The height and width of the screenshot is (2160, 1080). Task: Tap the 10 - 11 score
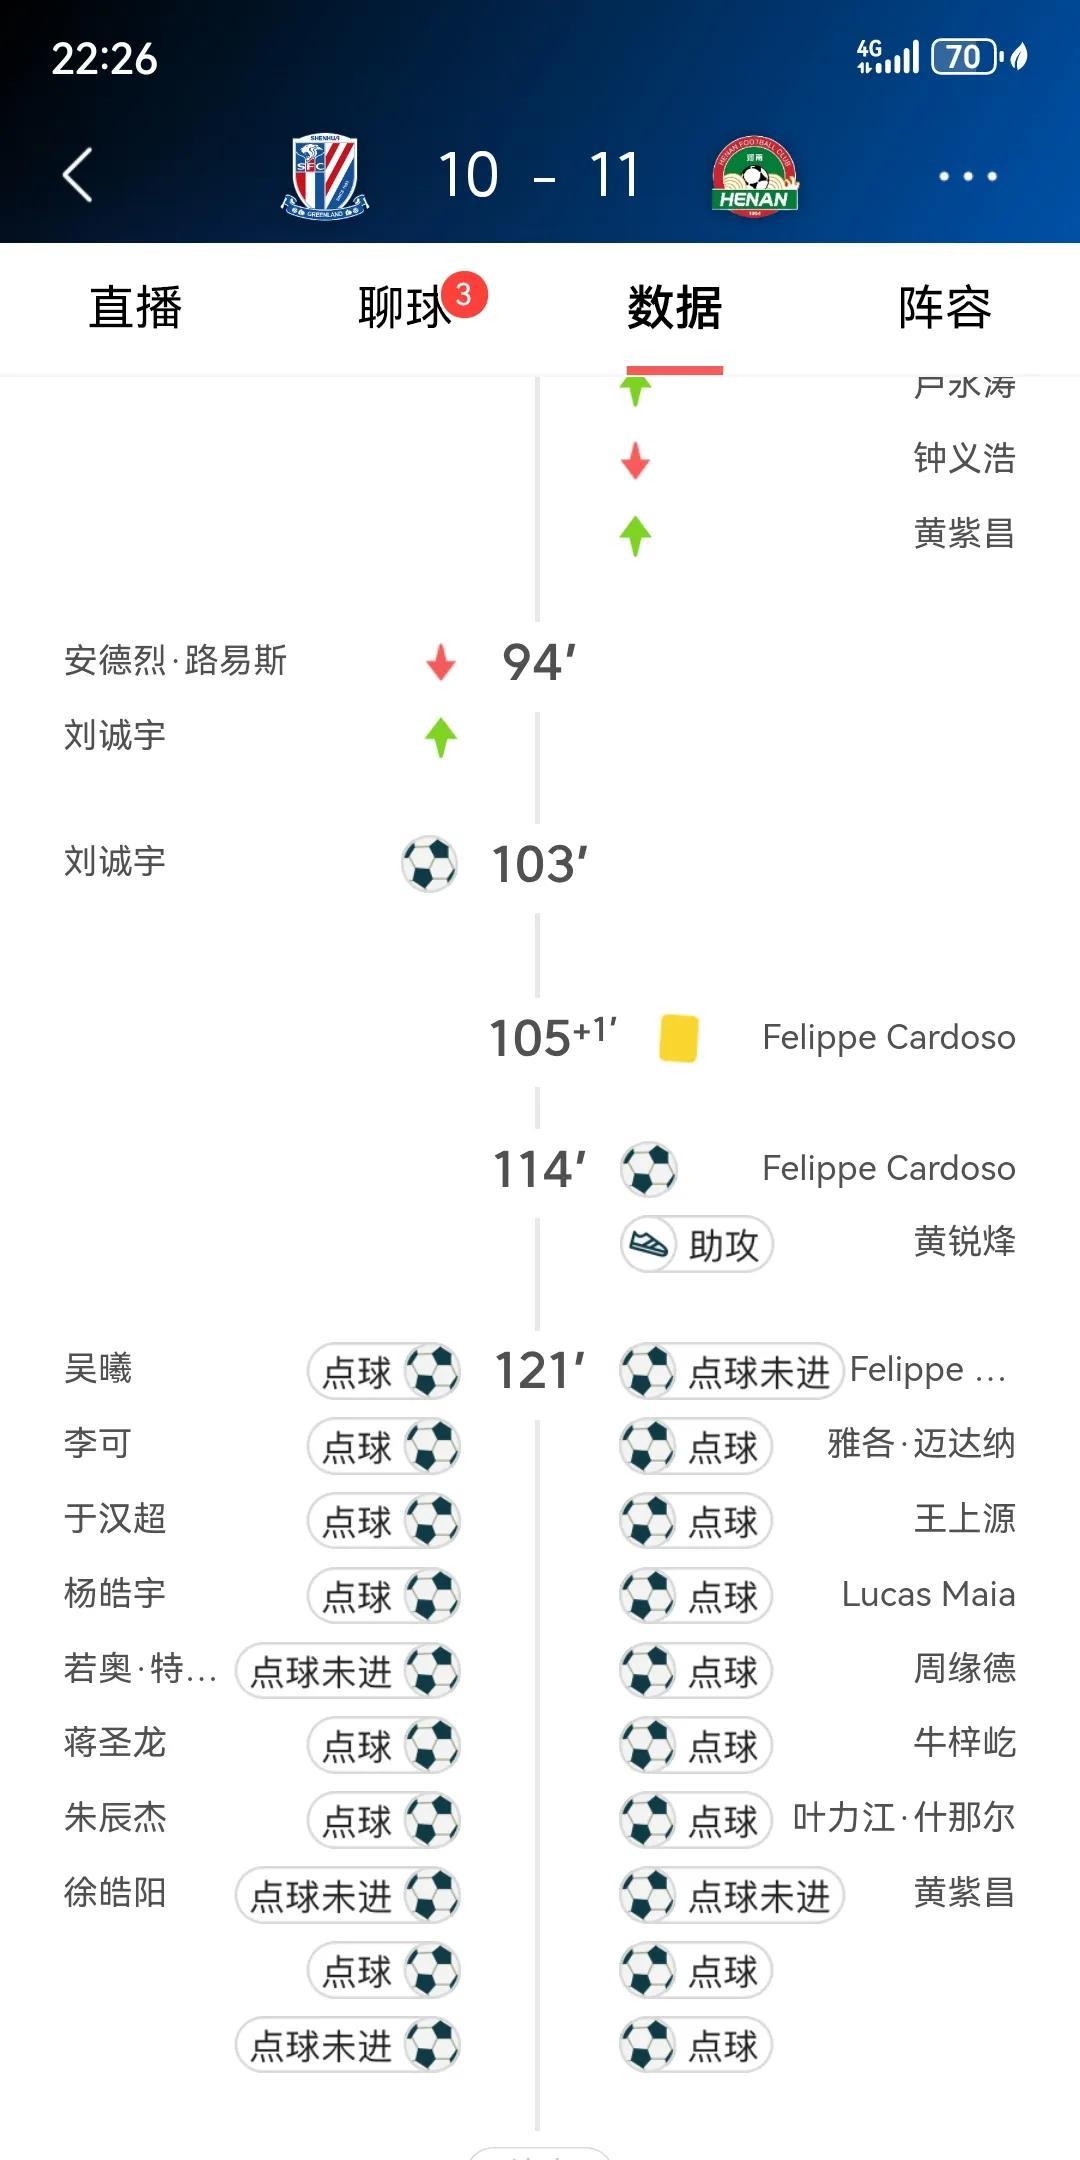(539, 177)
